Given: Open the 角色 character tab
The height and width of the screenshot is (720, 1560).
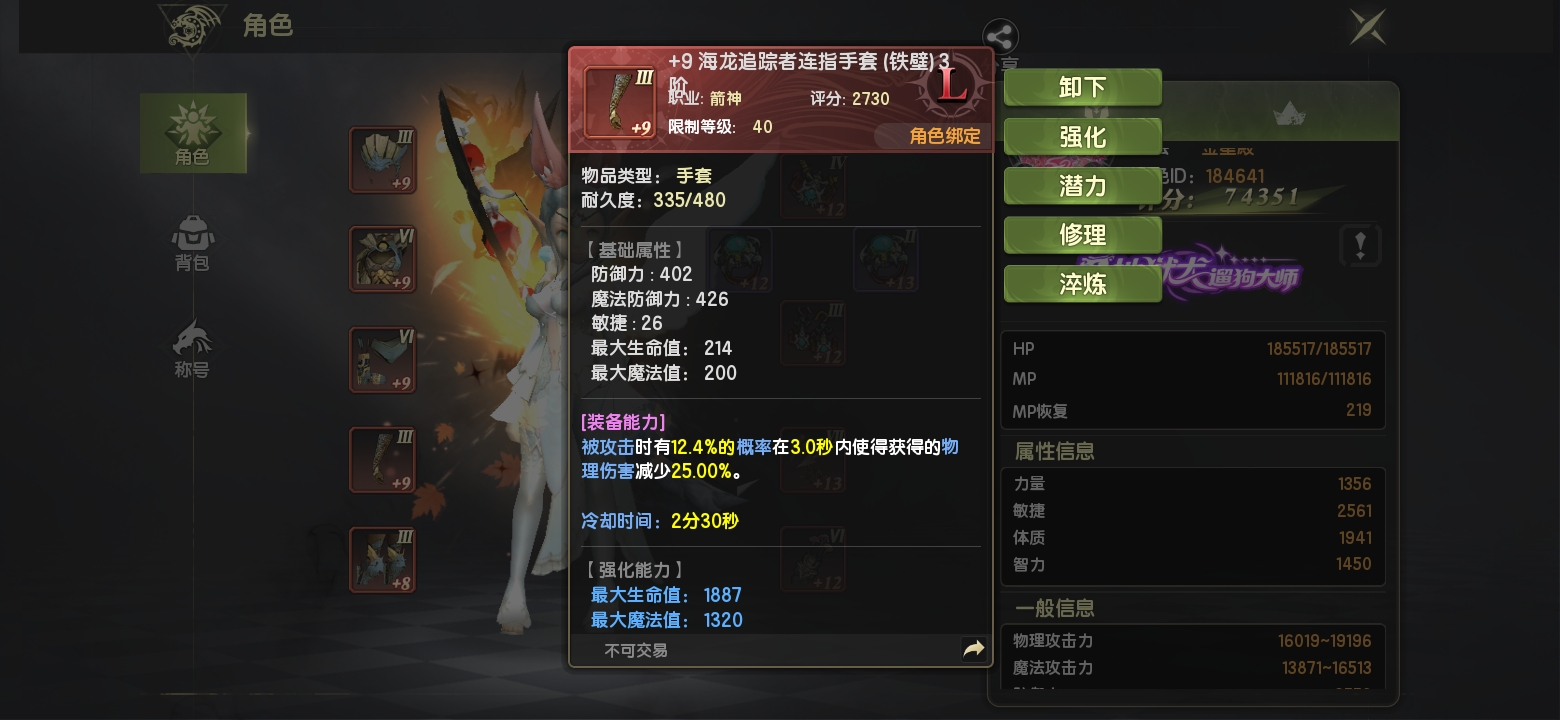Looking at the screenshot, I should tap(193, 133).
